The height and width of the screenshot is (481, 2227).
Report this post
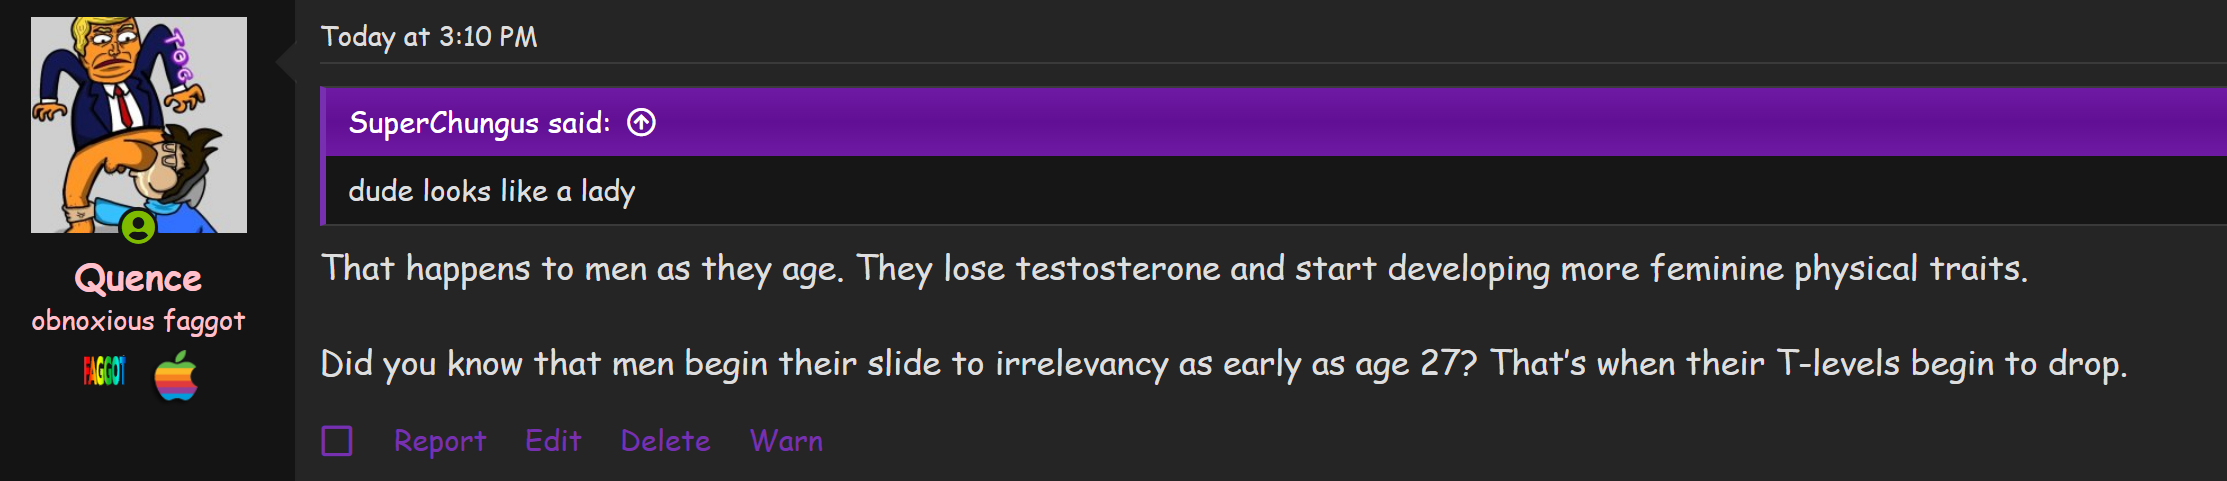point(440,441)
